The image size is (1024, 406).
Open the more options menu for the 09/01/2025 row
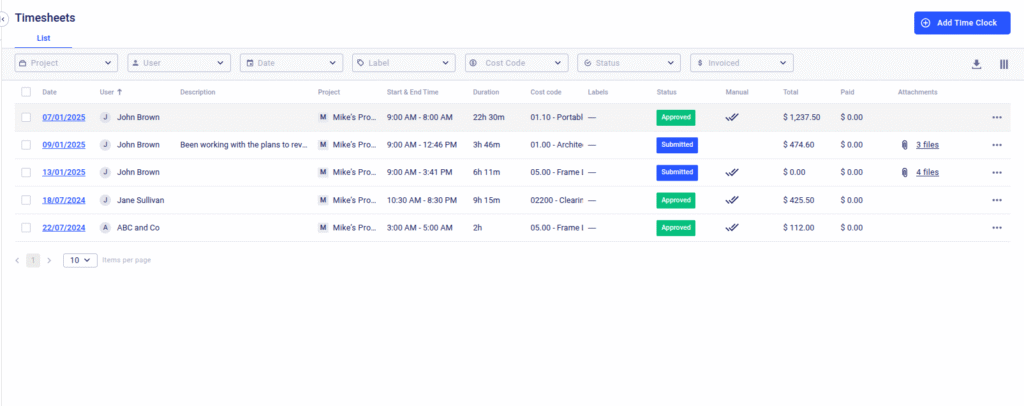coord(997,145)
